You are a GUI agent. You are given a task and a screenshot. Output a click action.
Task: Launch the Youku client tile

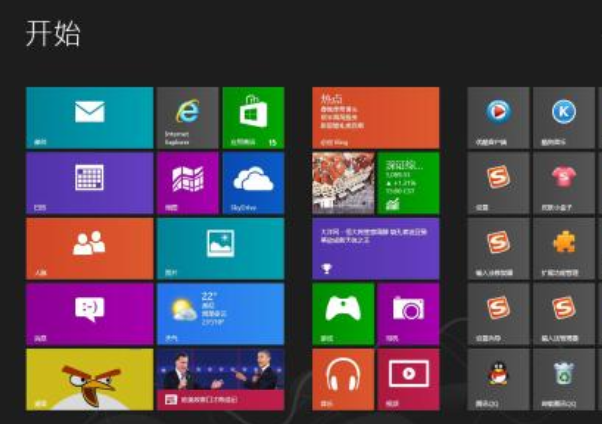click(x=498, y=118)
